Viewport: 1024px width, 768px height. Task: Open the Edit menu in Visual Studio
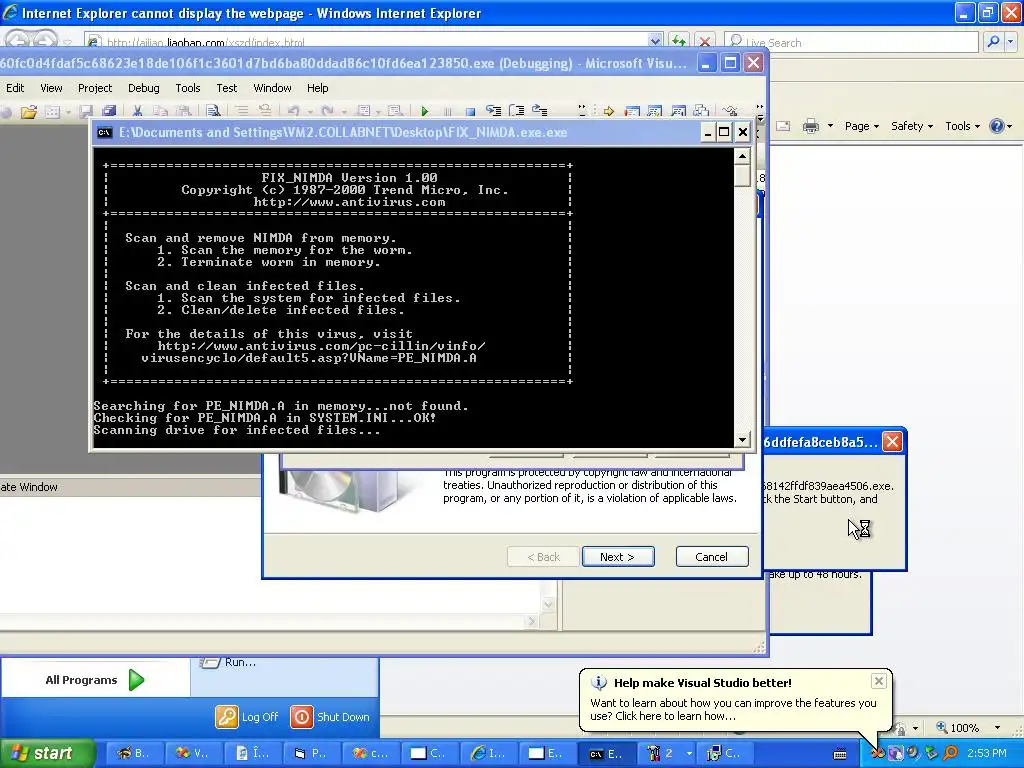click(x=14, y=88)
